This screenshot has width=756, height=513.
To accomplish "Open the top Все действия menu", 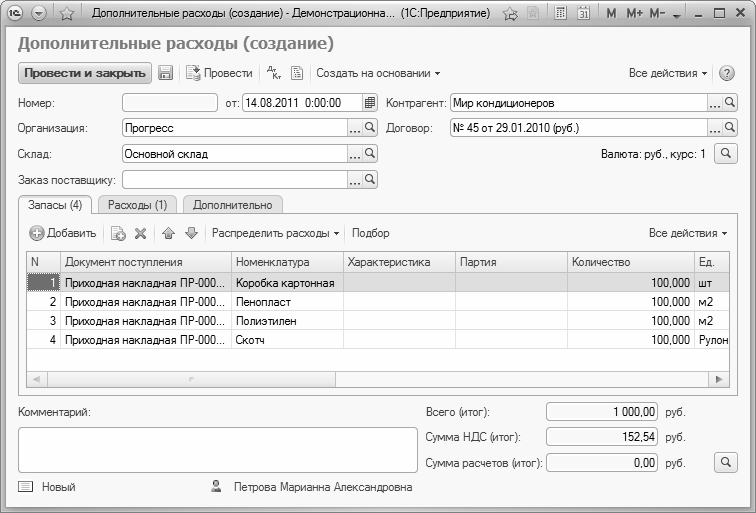I will pyautogui.click(x=668, y=73).
